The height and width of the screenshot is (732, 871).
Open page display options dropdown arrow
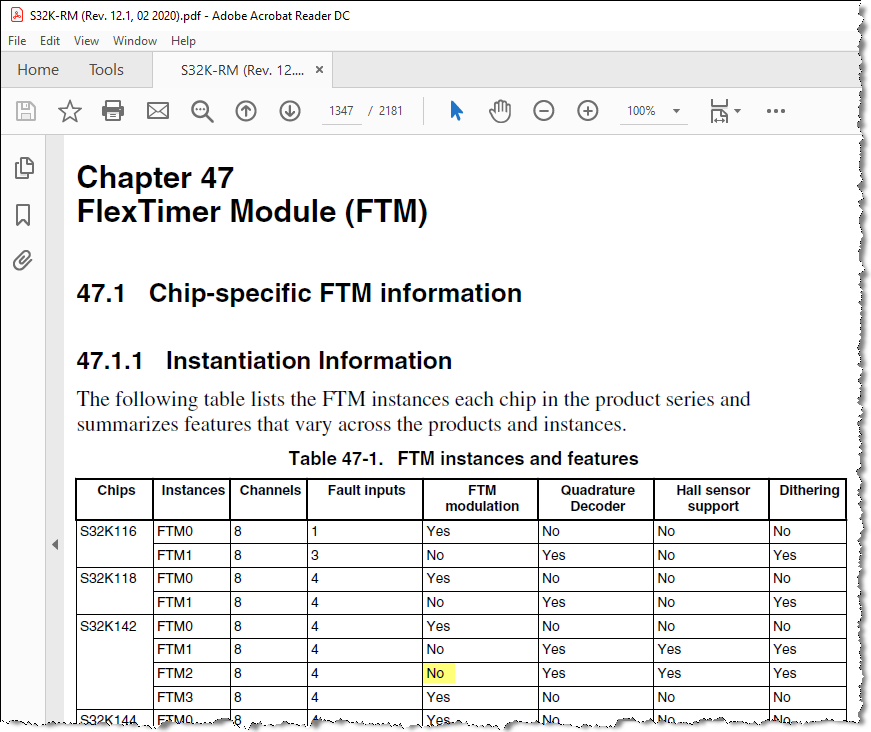click(x=738, y=111)
